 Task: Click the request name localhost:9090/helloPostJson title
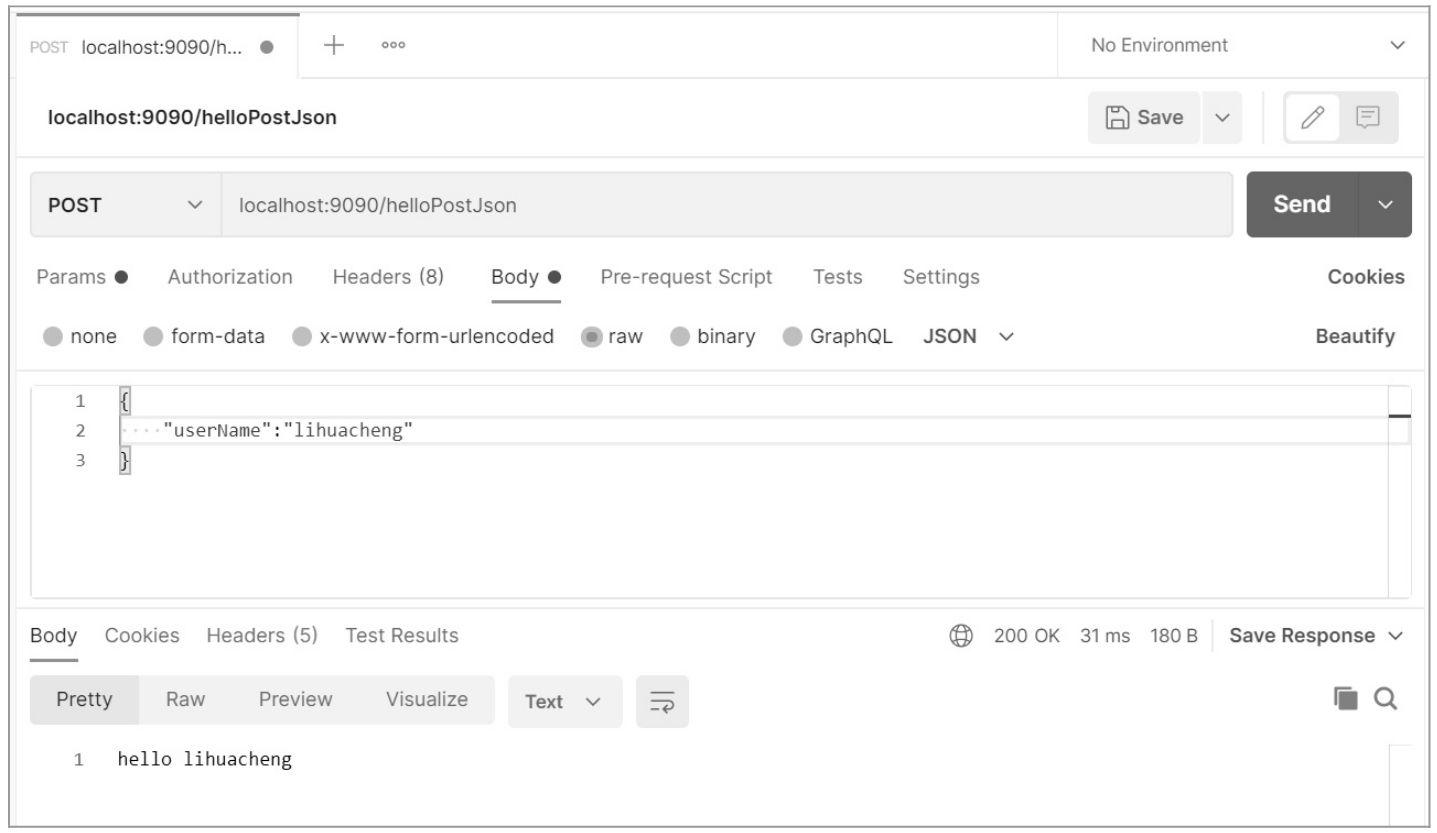click(x=193, y=118)
